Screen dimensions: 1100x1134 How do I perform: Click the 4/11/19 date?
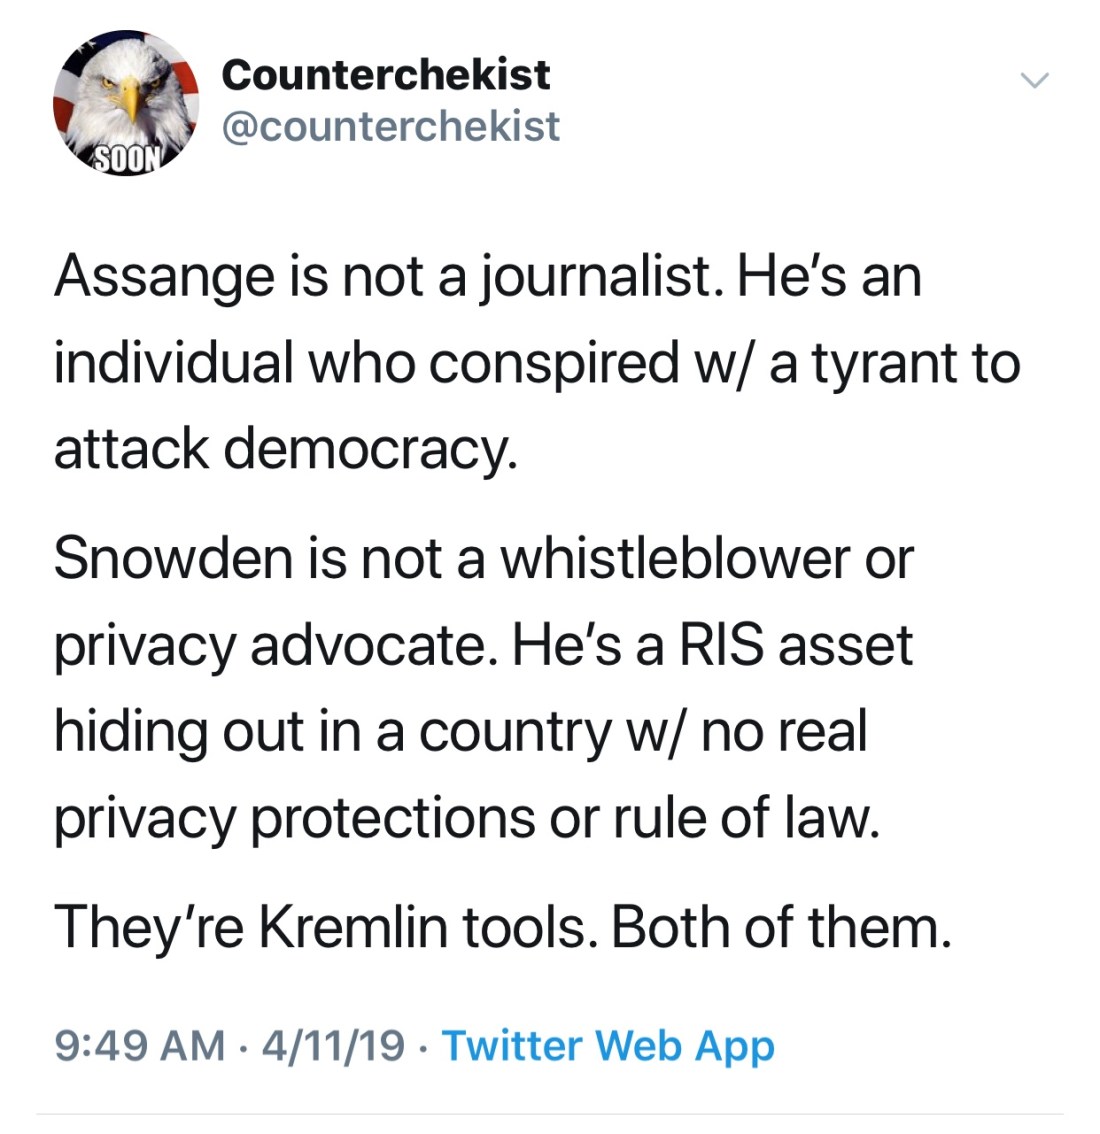(x=333, y=1046)
